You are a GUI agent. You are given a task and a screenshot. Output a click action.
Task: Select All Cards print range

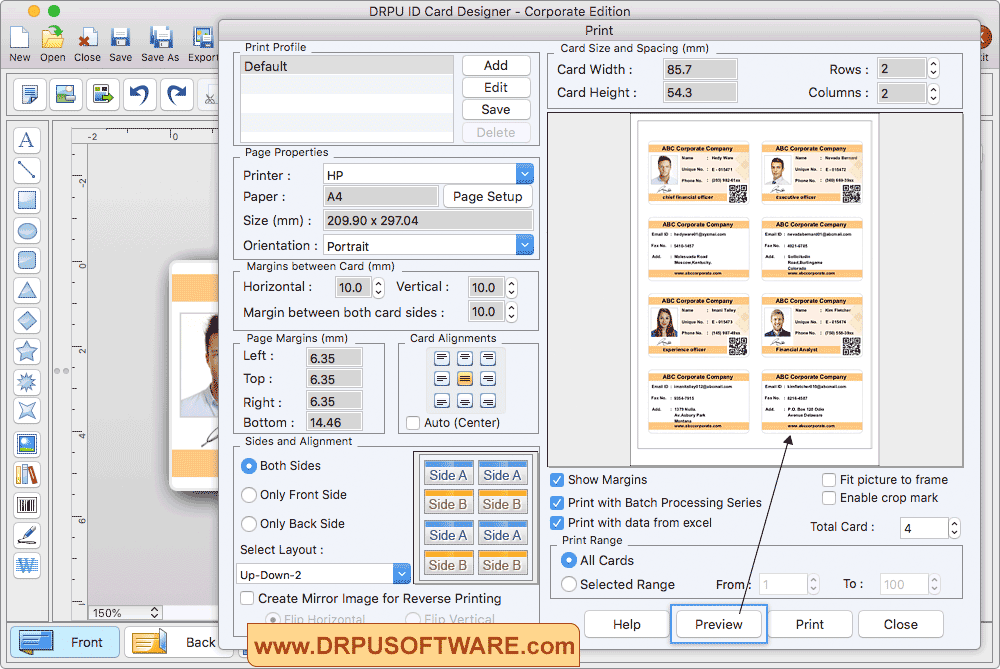tap(569, 560)
